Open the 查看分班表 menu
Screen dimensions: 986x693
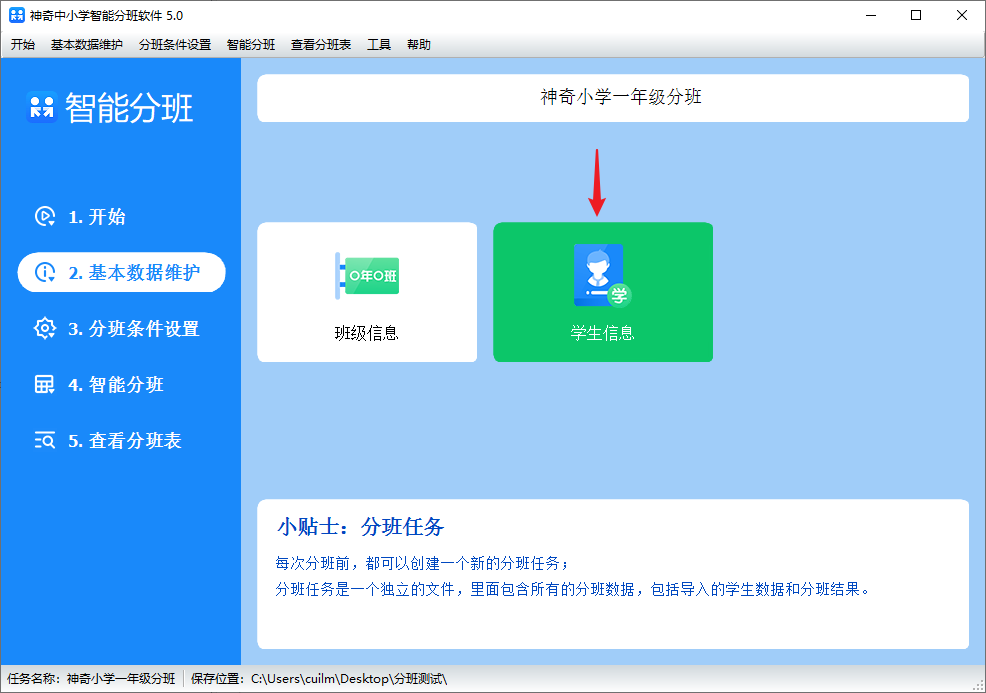pyautogui.click(x=321, y=45)
